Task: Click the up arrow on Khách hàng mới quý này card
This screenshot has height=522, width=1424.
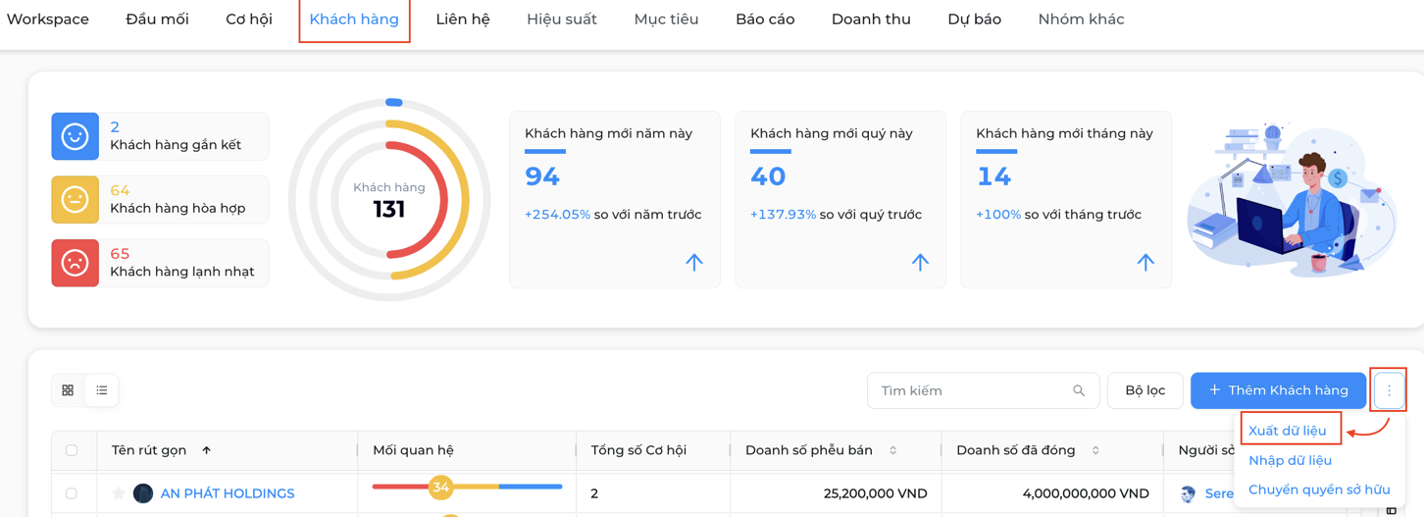Action: pos(920,262)
